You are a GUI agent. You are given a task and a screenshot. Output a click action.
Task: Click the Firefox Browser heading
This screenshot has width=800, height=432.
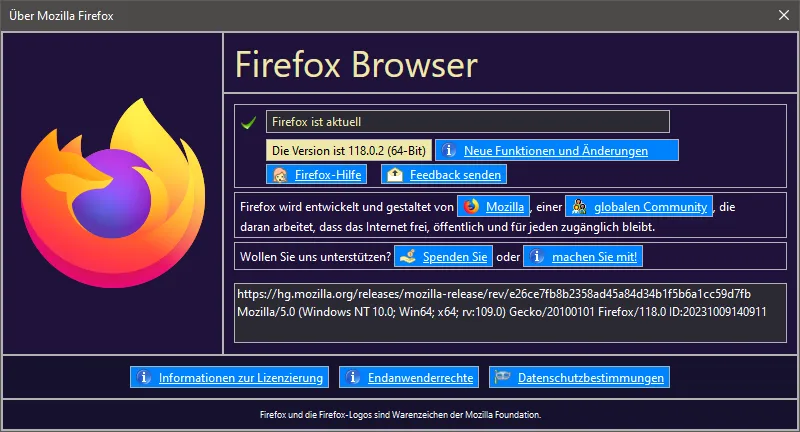point(356,65)
